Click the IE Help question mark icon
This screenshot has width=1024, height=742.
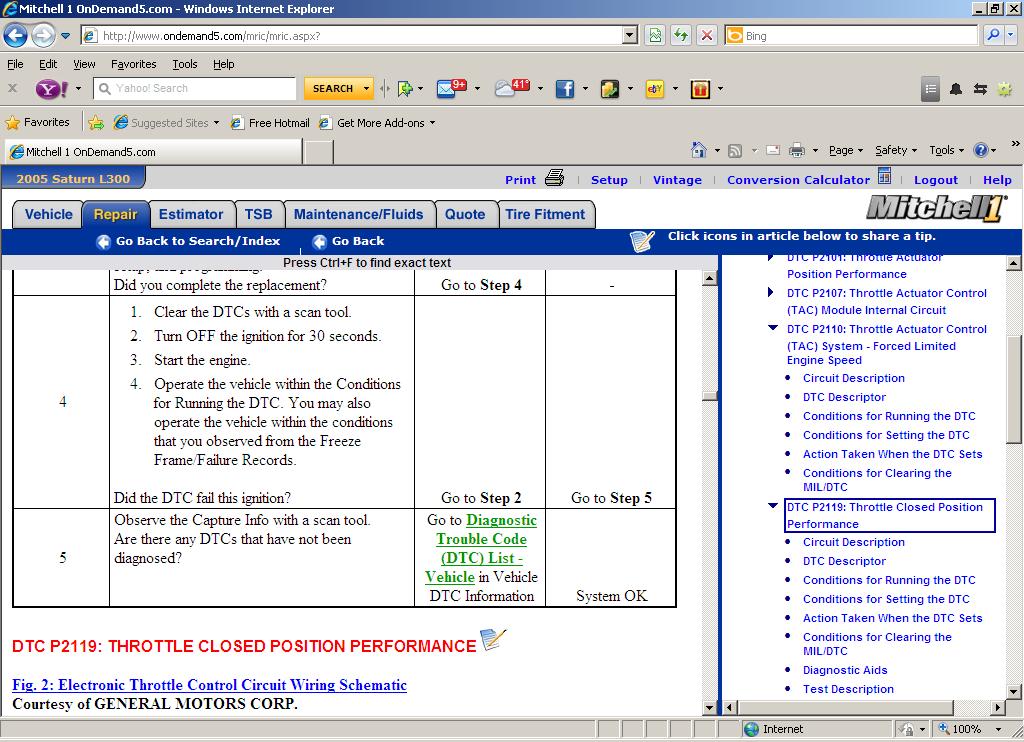pos(980,150)
